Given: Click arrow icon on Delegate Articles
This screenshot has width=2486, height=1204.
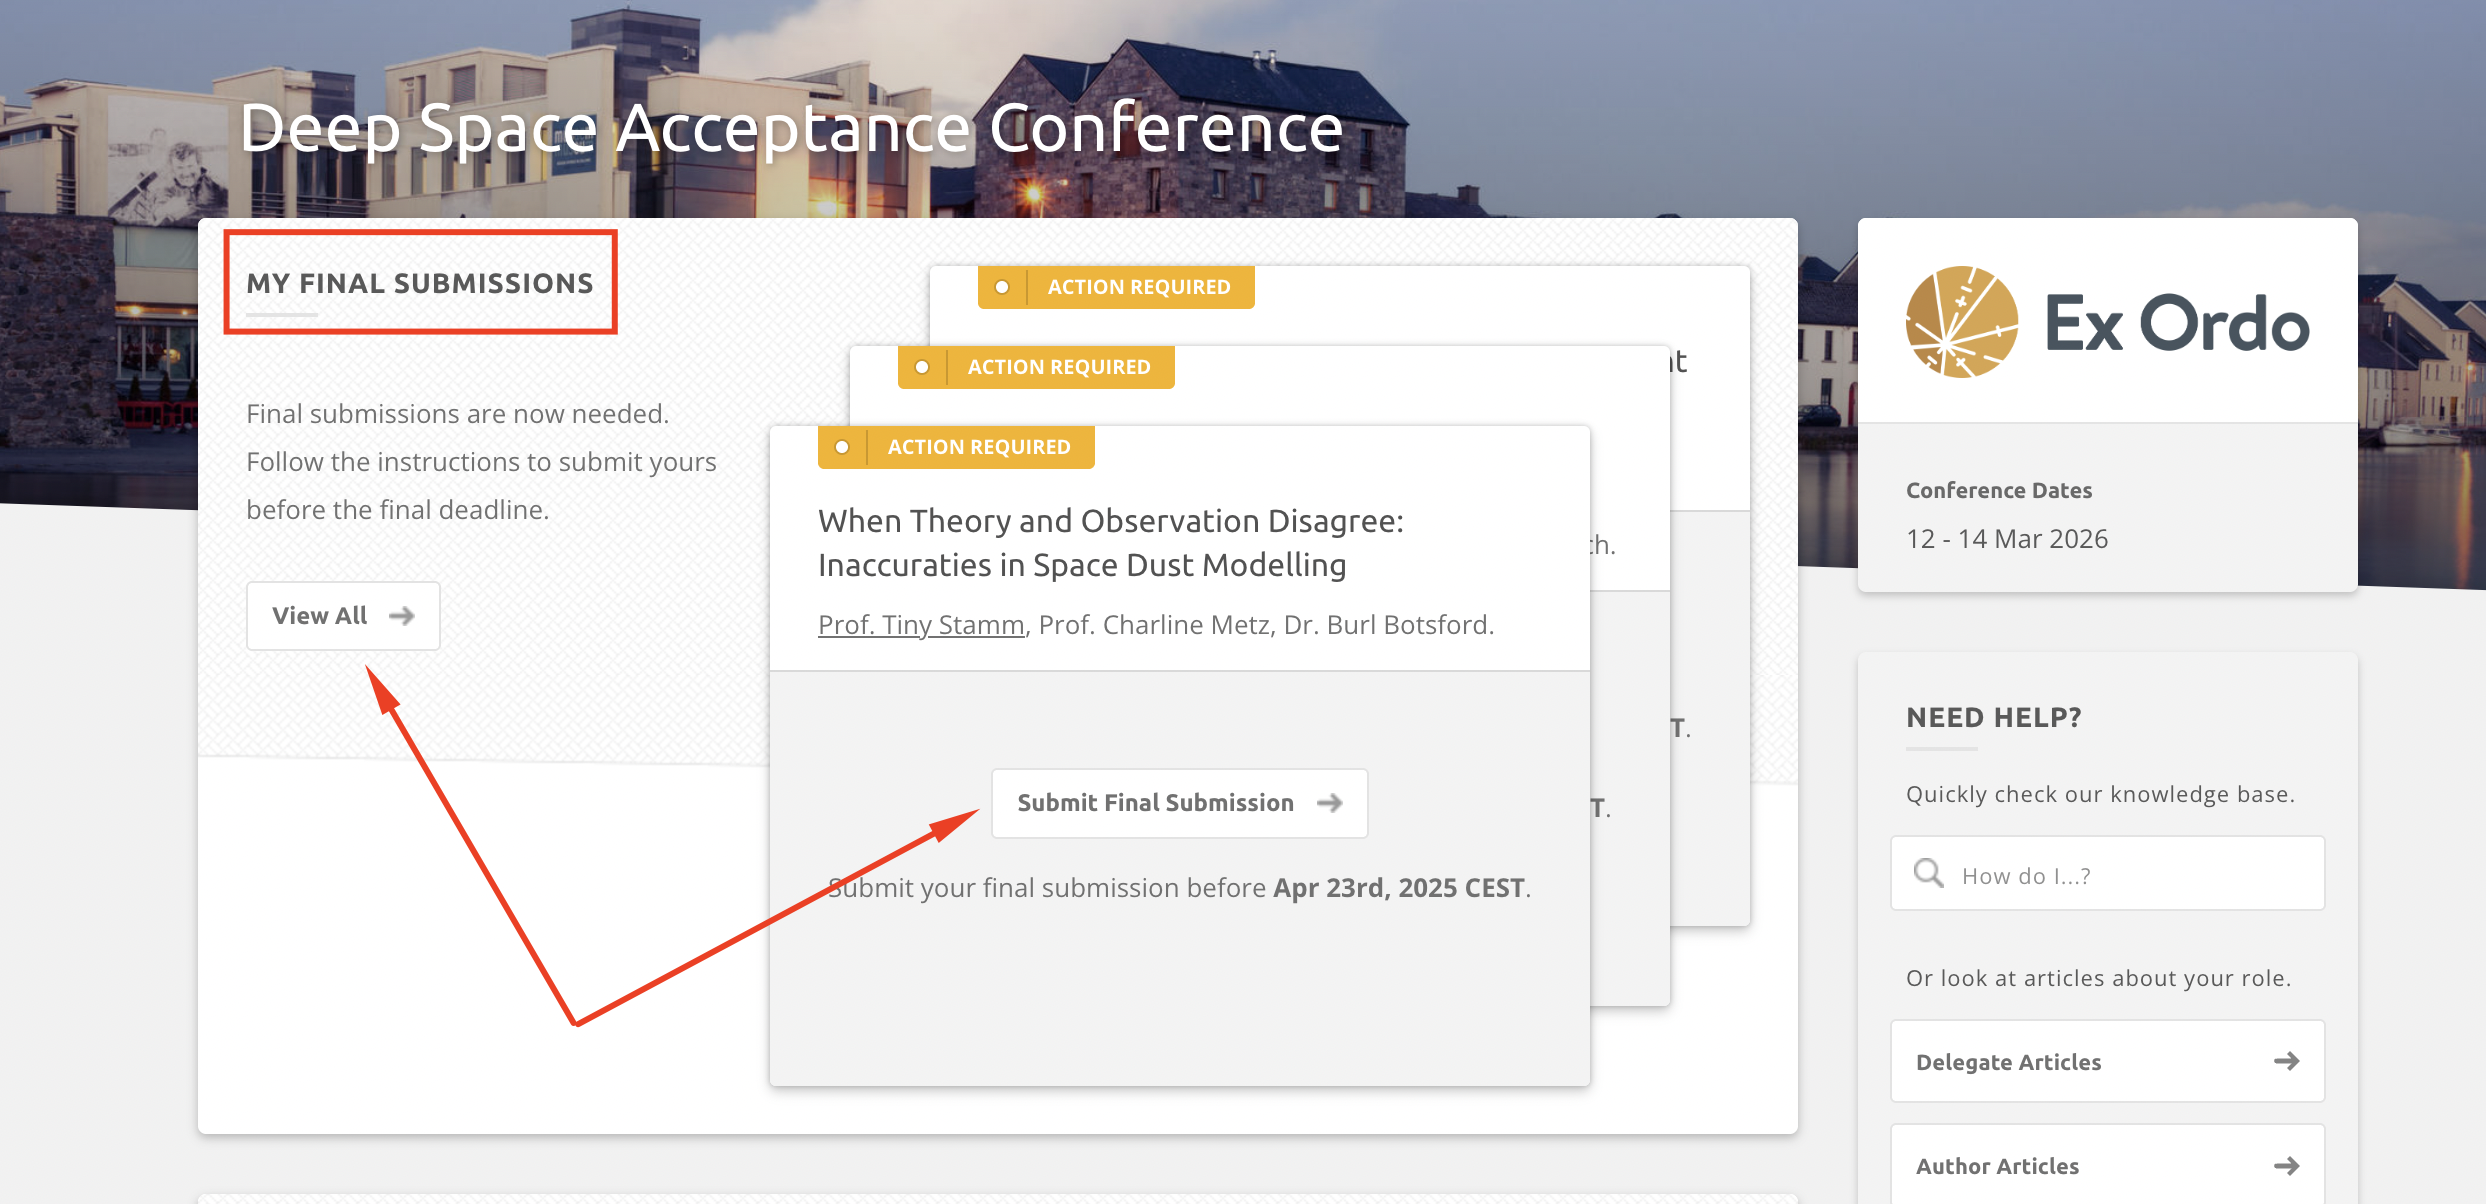Looking at the screenshot, I should point(2286,1061).
